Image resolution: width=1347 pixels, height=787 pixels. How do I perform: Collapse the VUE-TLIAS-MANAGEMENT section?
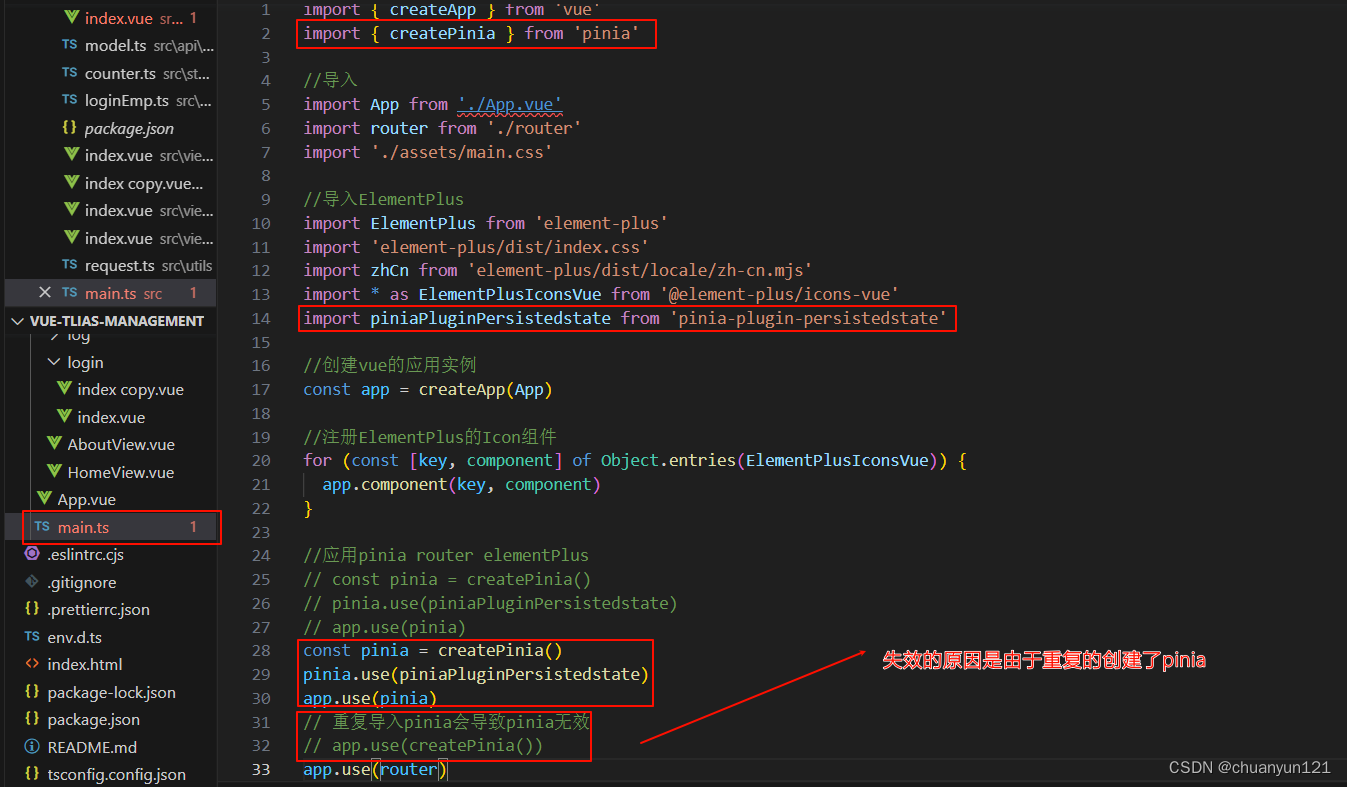17,320
